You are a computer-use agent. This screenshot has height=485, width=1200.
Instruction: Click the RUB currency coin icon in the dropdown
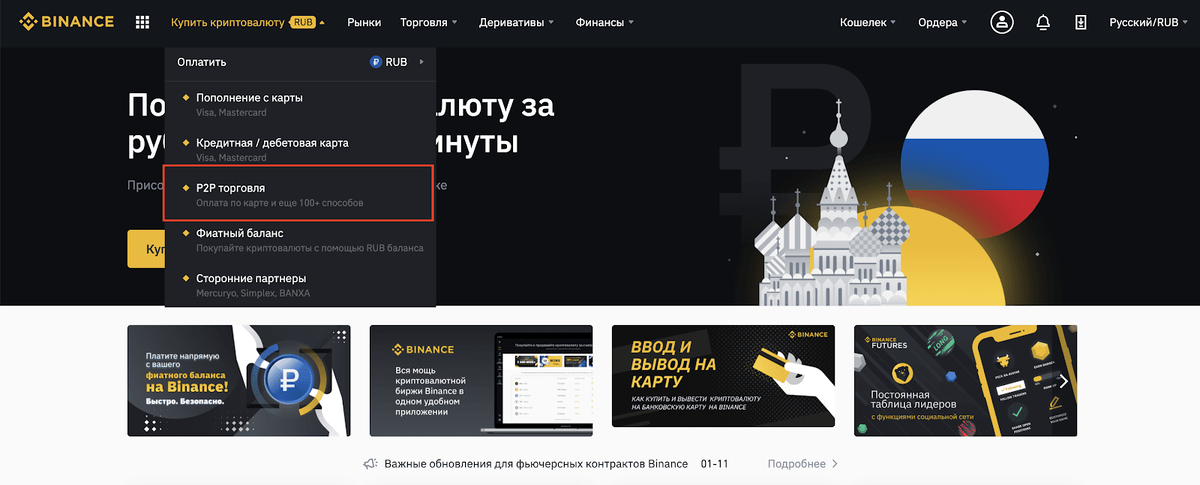pyautogui.click(x=376, y=62)
